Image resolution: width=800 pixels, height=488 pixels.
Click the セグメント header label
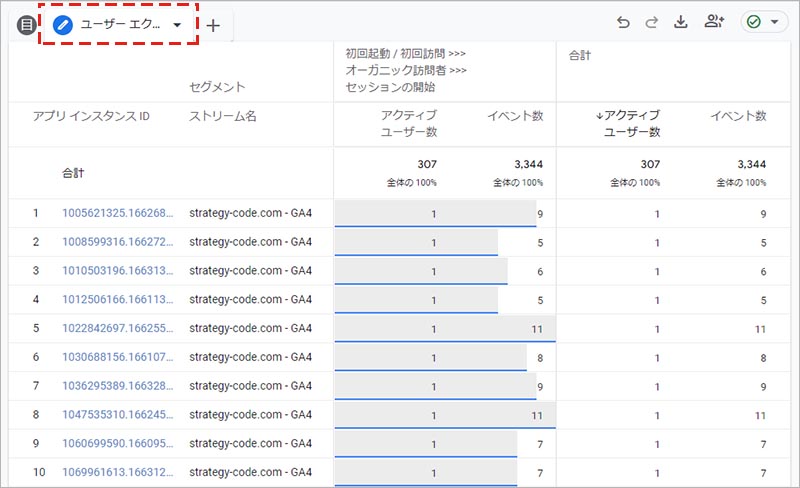pyautogui.click(x=217, y=87)
